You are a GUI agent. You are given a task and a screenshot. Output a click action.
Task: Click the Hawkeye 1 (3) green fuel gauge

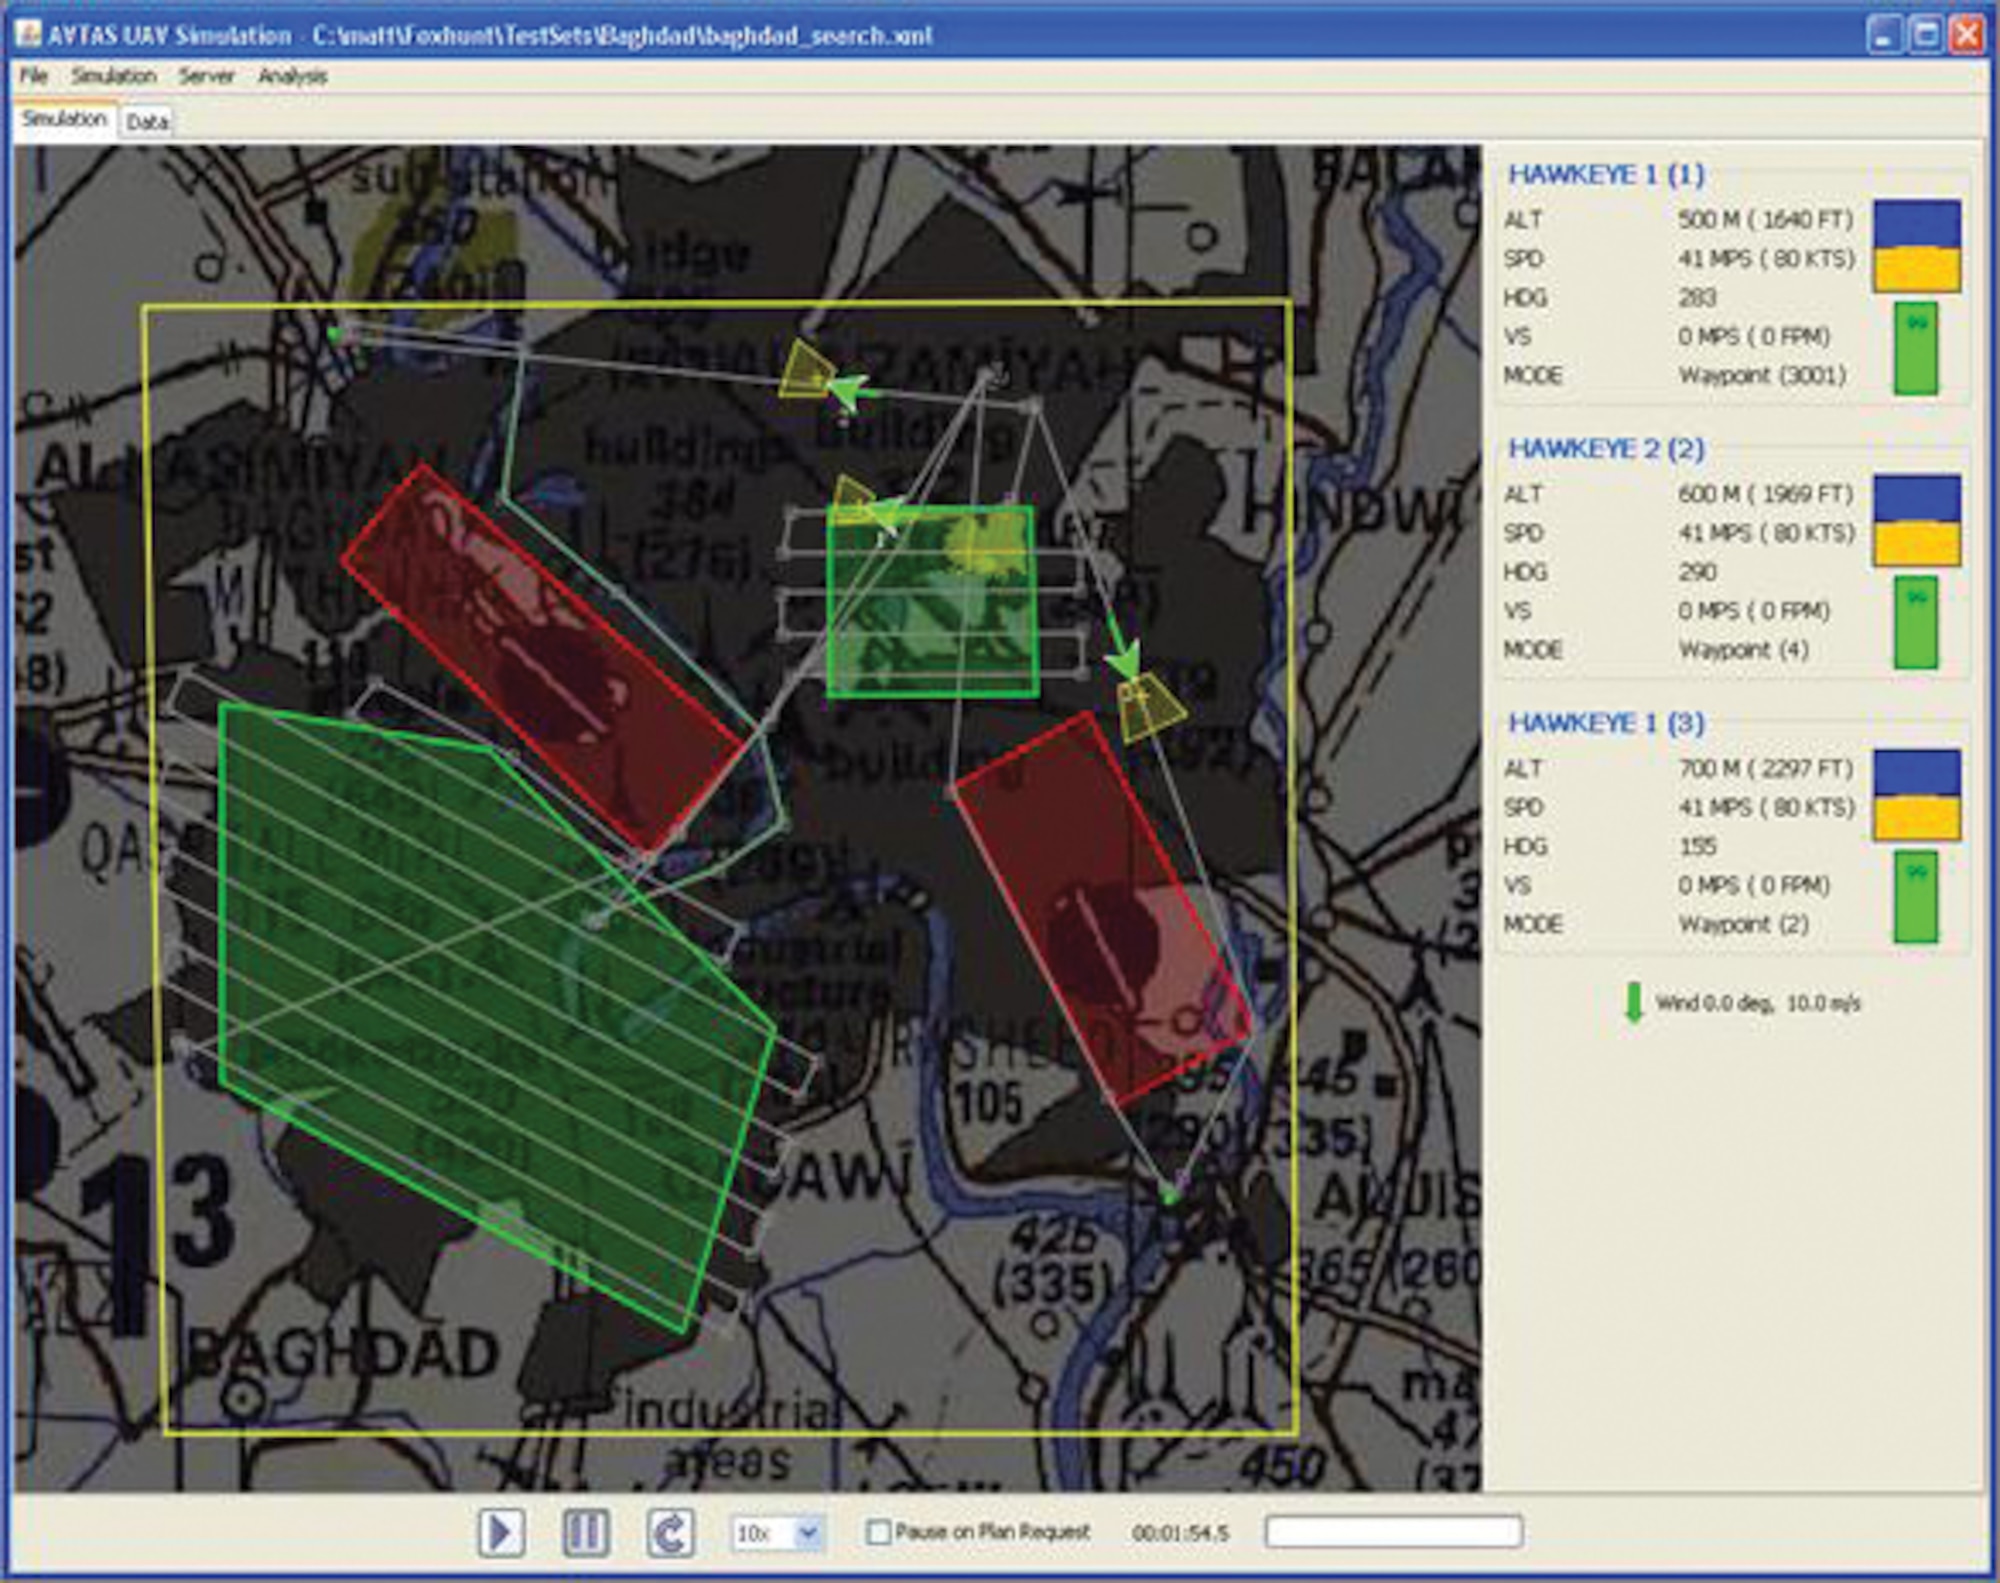[x=1916, y=897]
